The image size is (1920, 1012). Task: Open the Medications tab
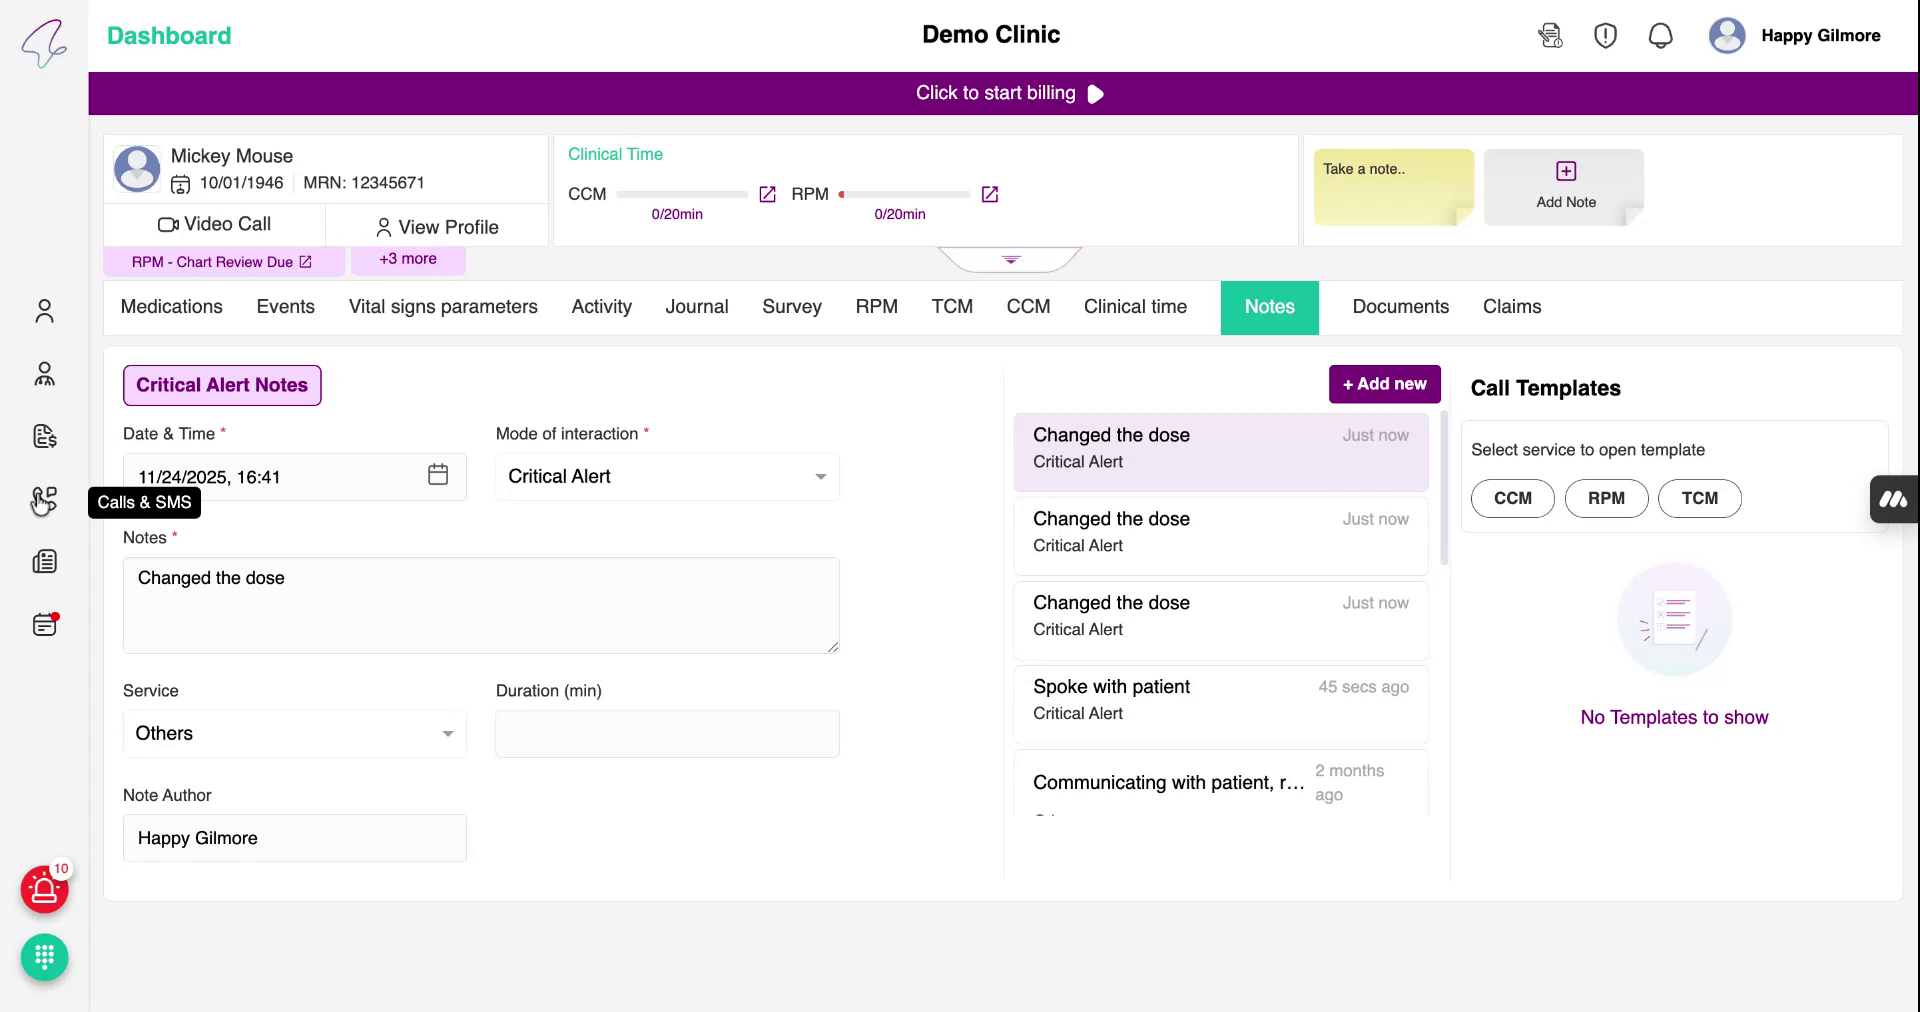click(171, 307)
